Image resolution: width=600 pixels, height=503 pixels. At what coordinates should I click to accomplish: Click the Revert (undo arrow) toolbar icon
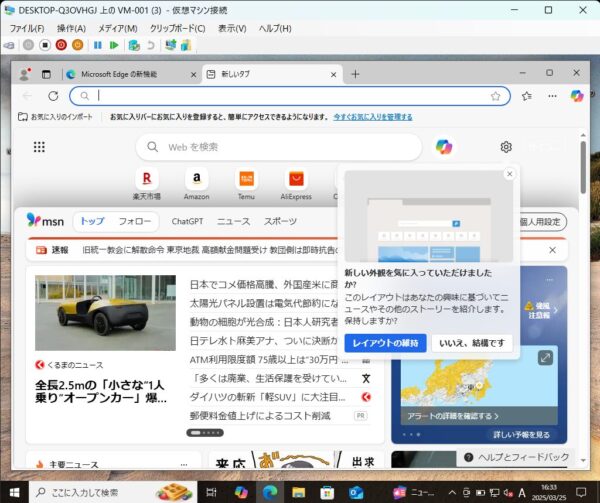(151, 45)
